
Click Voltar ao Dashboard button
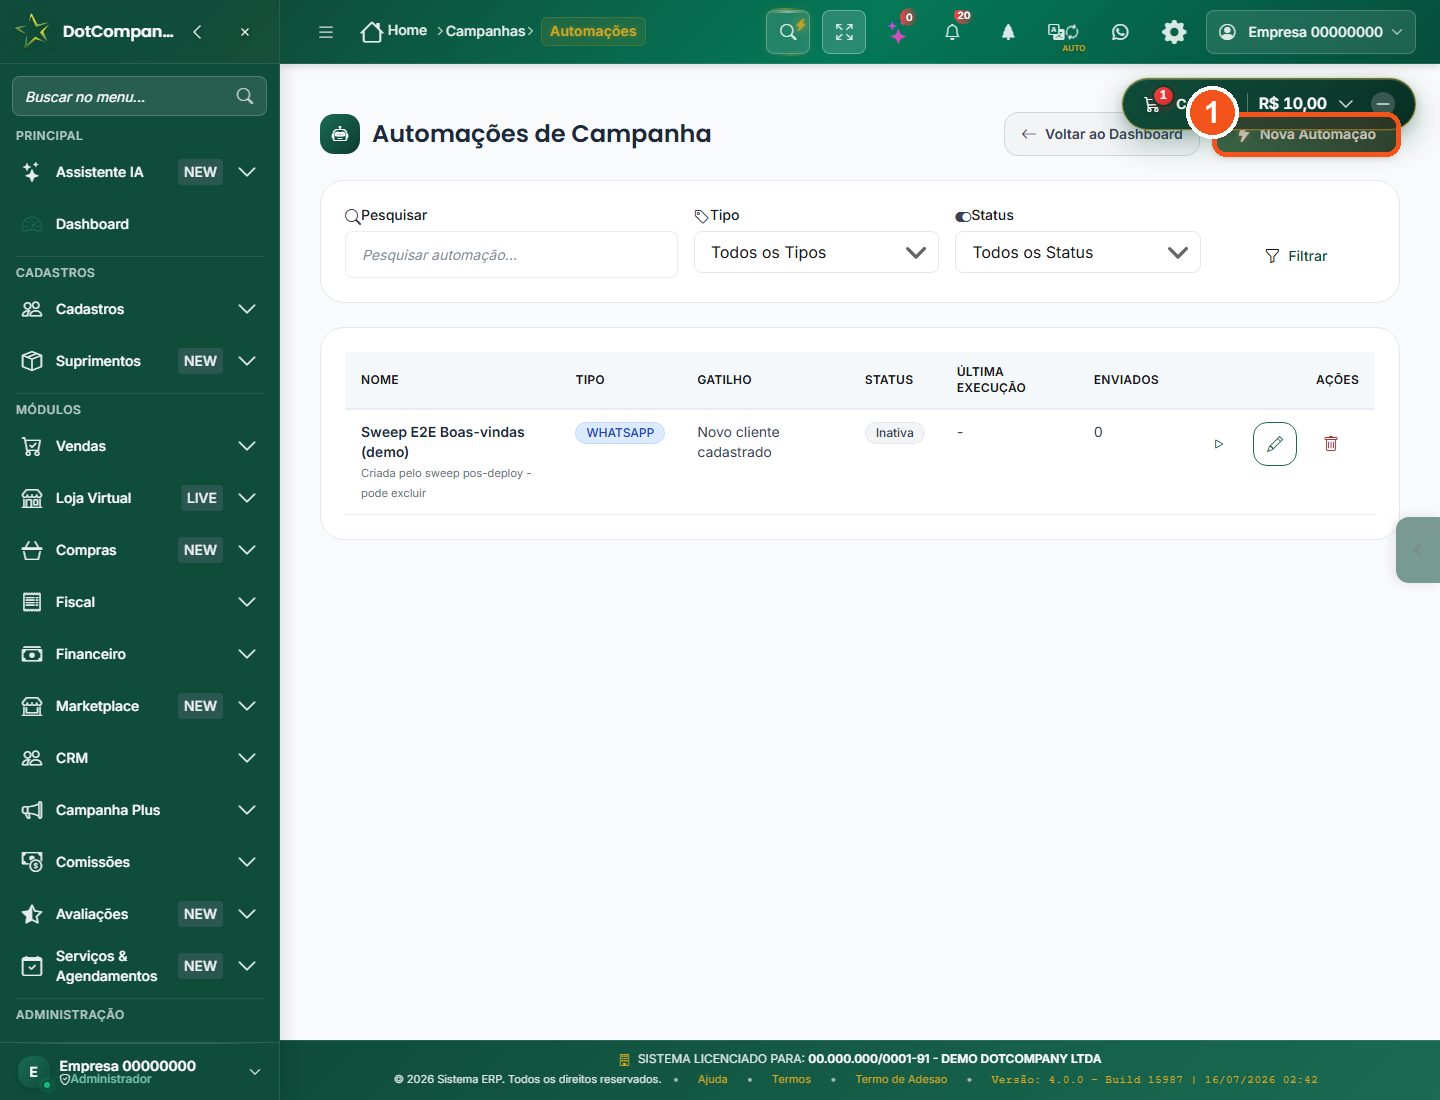[1101, 134]
